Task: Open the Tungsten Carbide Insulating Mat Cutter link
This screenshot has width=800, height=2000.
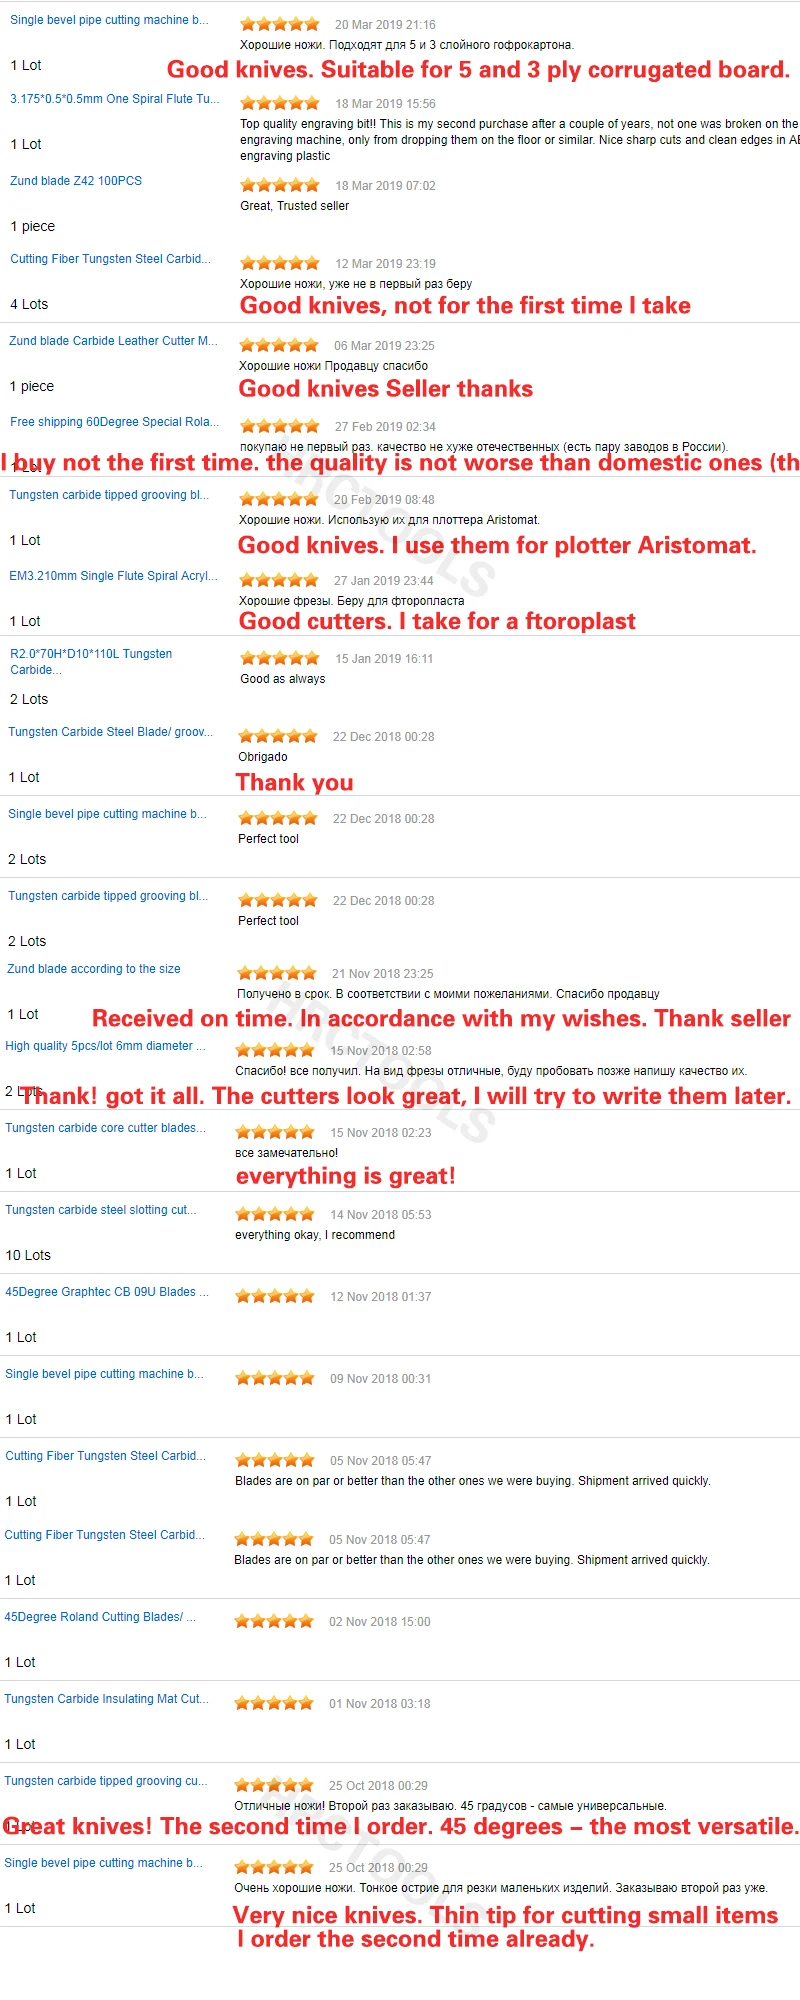Action: [106, 1699]
